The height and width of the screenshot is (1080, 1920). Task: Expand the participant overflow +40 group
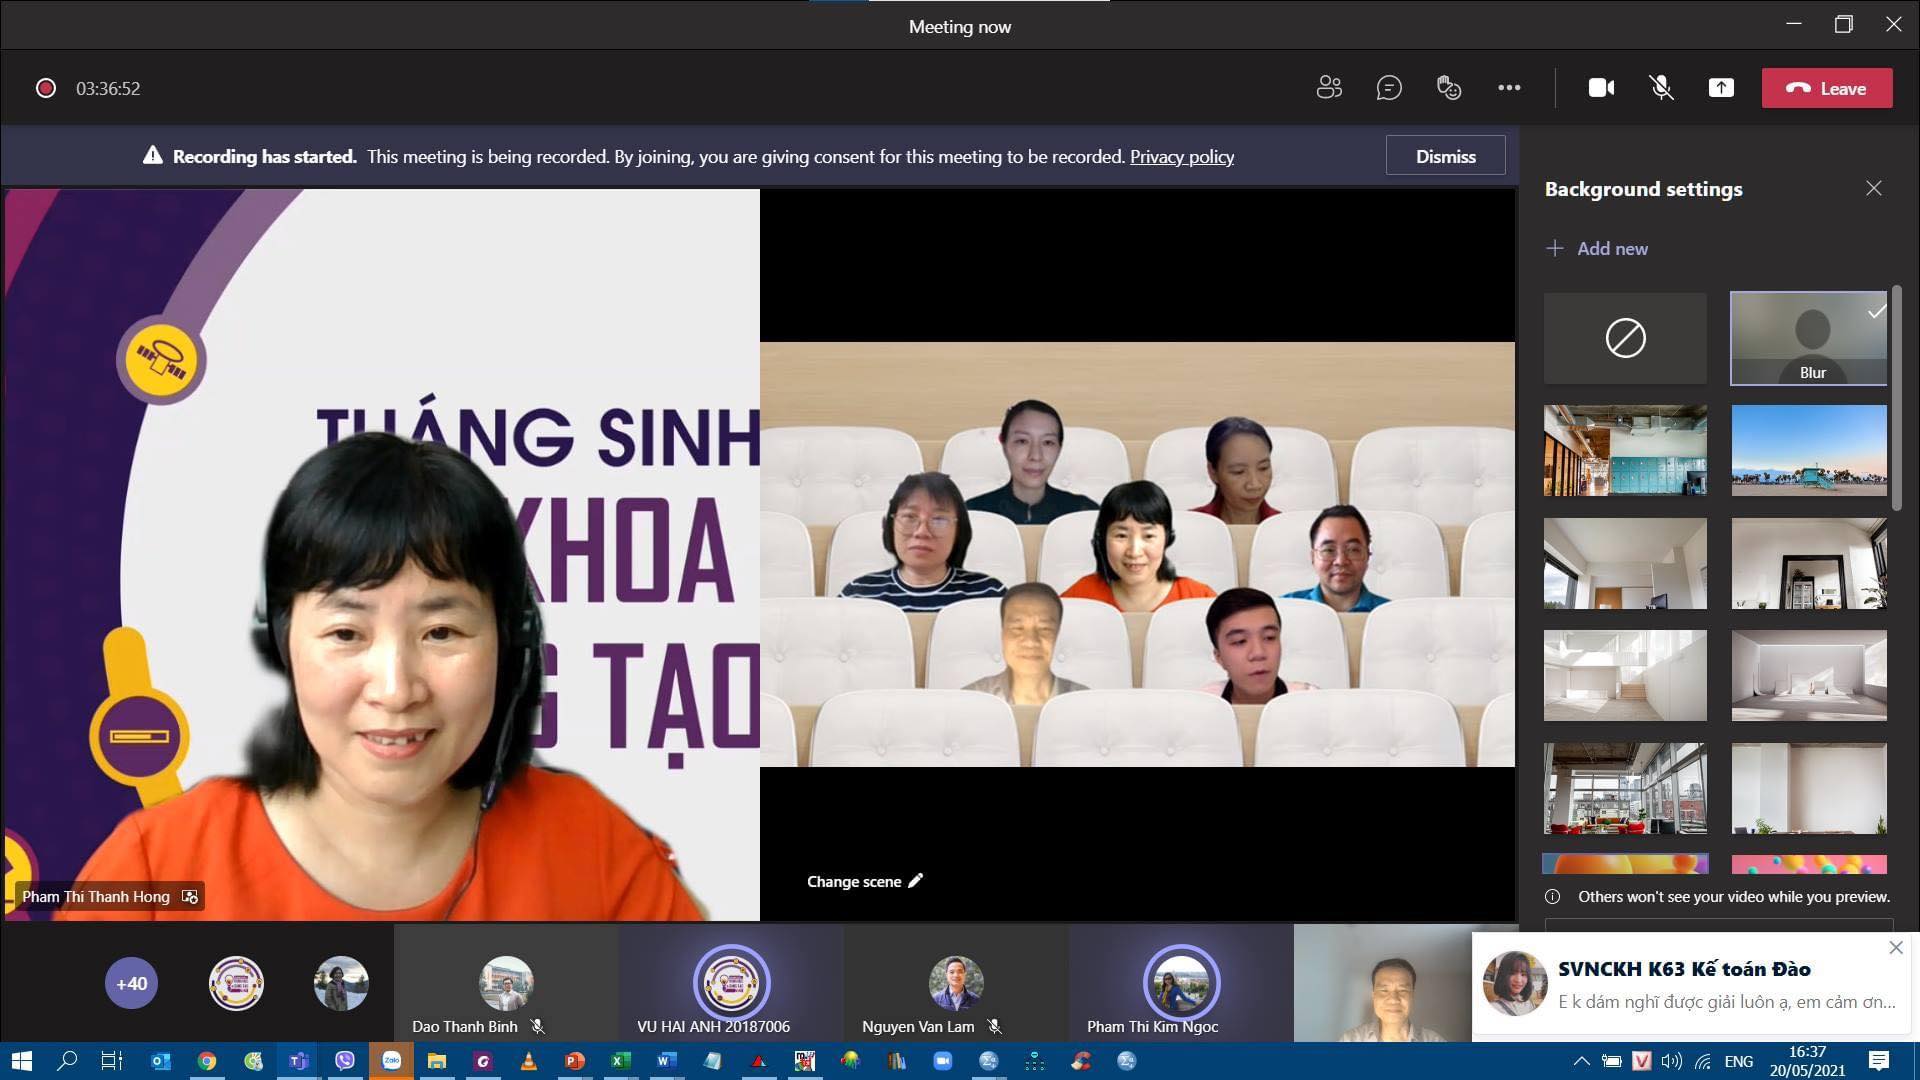click(131, 984)
